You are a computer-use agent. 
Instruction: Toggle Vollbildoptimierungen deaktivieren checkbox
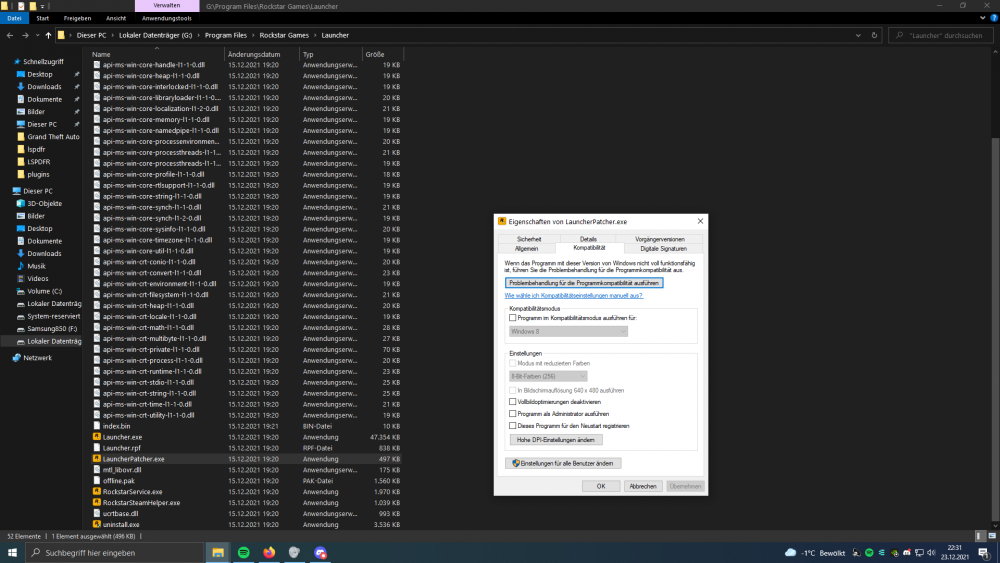(512, 402)
